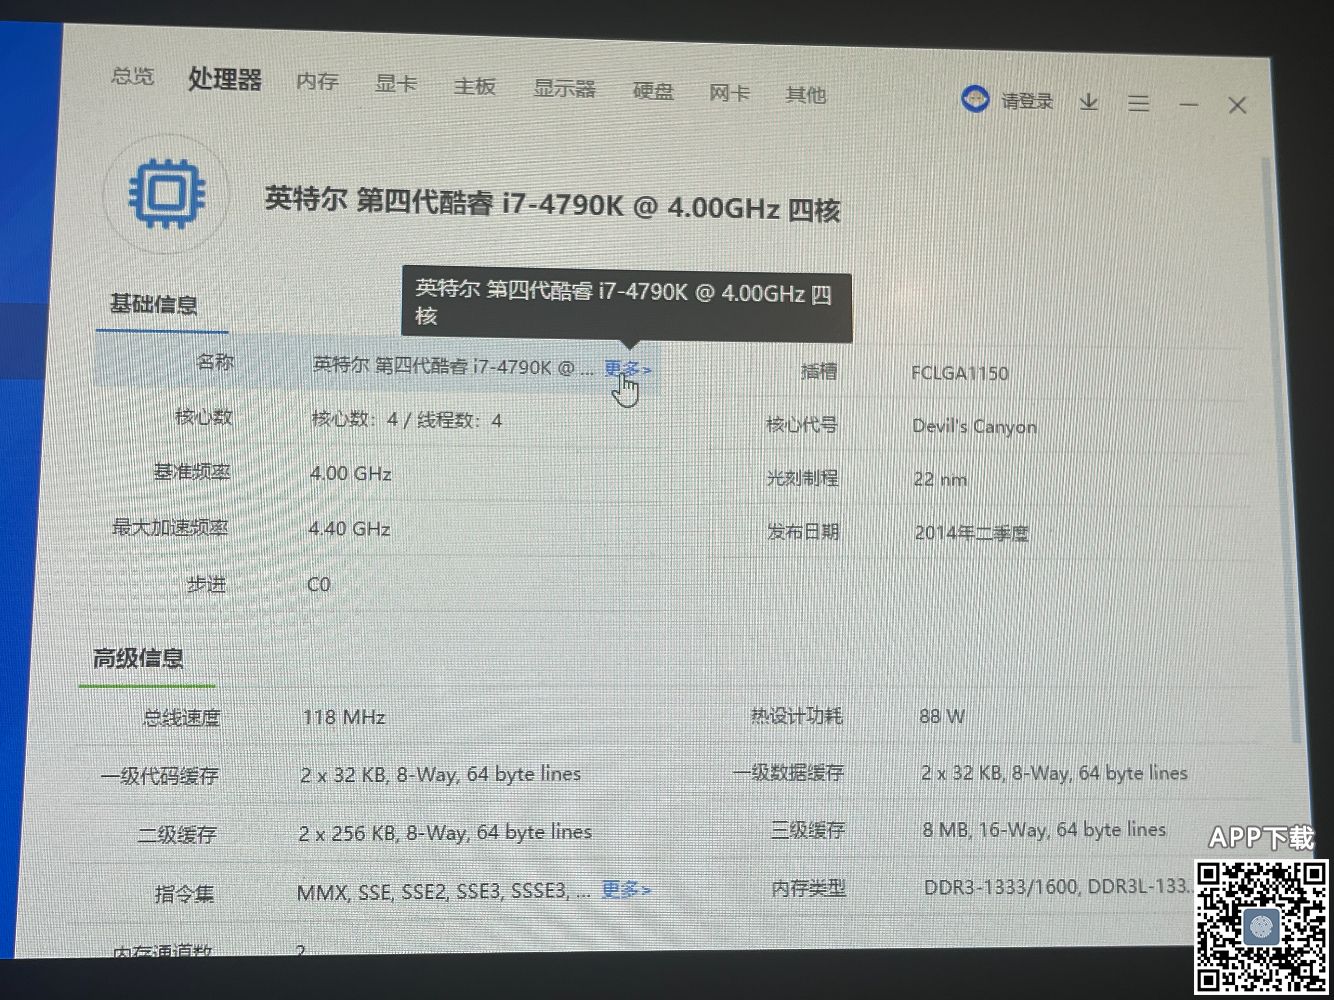The image size is (1334, 1000).
Task: Select the 处理器 processor tab
Action: (x=225, y=79)
